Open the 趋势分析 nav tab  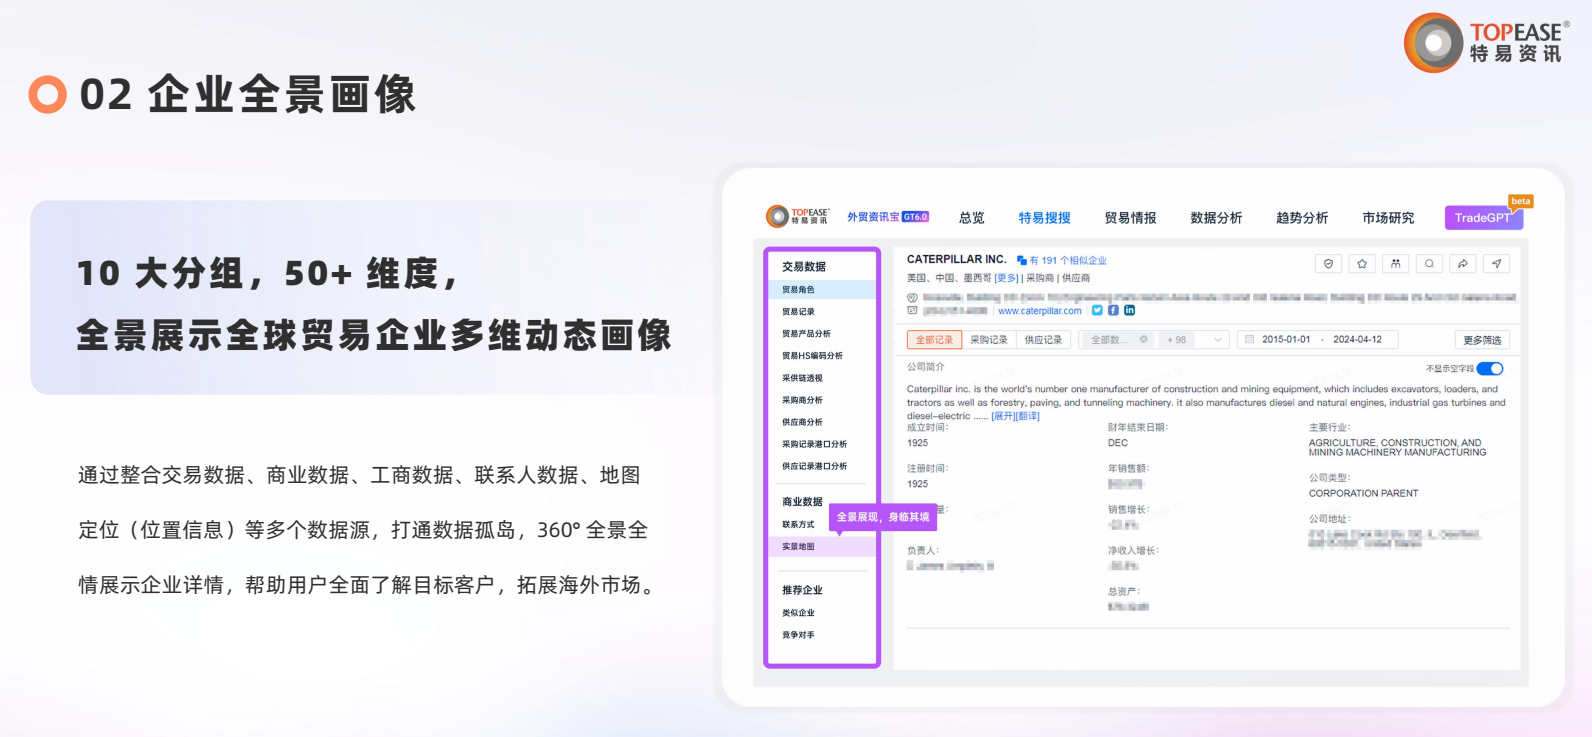pyautogui.click(x=1302, y=217)
